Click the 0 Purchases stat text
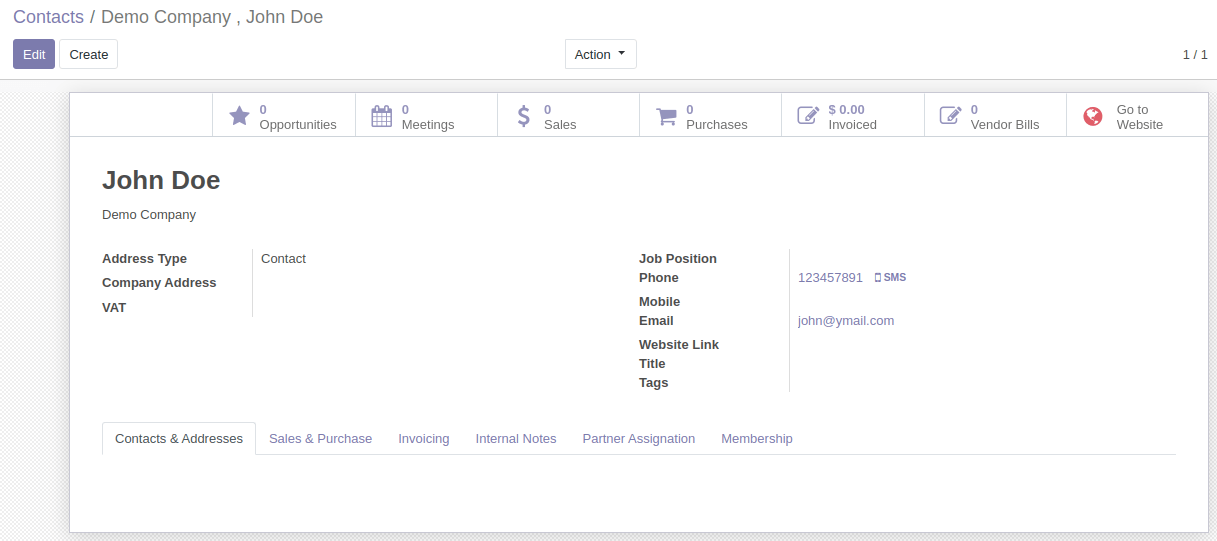The width and height of the screenshot is (1217, 541). (717, 117)
